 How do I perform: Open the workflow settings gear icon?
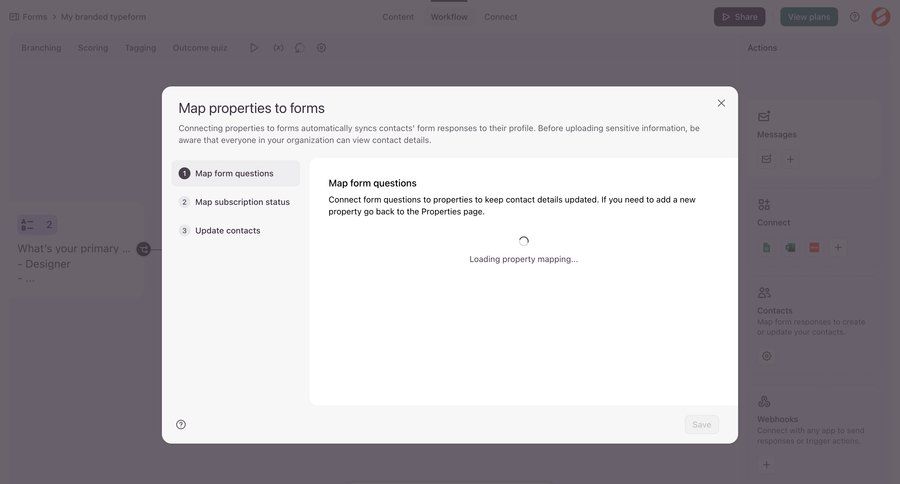tap(321, 48)
